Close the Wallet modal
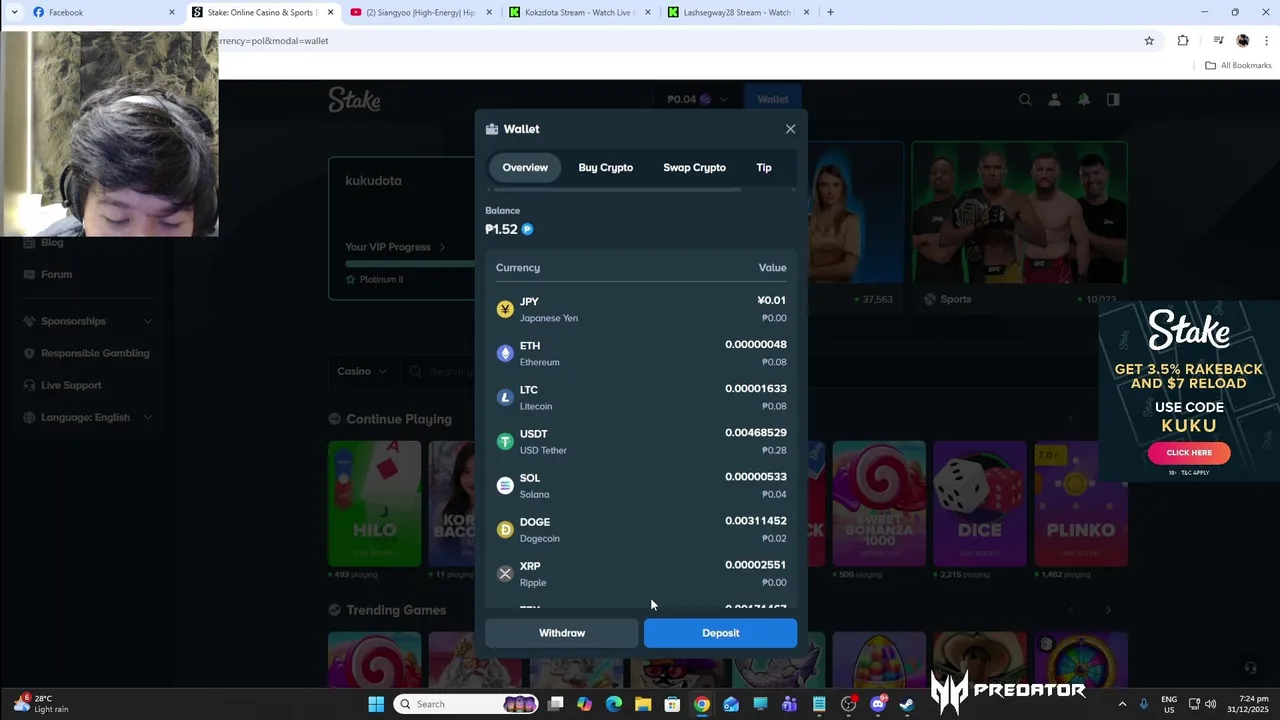1280x720 pixels. [790, 129]
